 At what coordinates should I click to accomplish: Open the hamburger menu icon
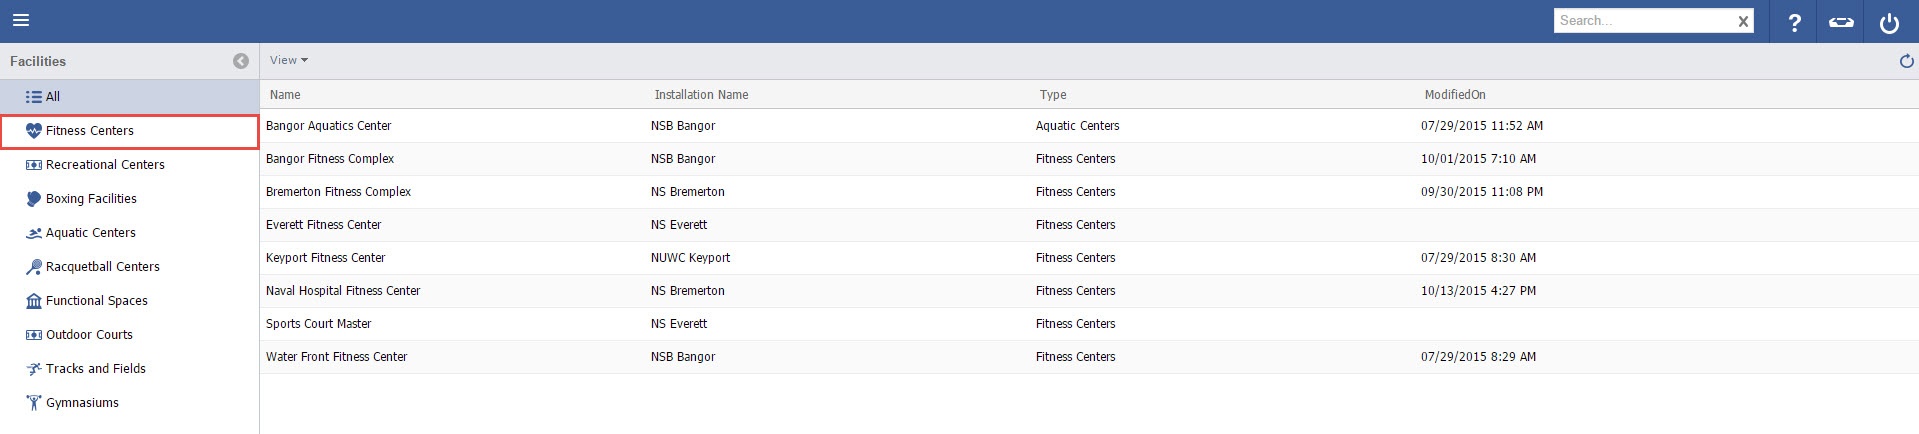click(x=21, y=20)
